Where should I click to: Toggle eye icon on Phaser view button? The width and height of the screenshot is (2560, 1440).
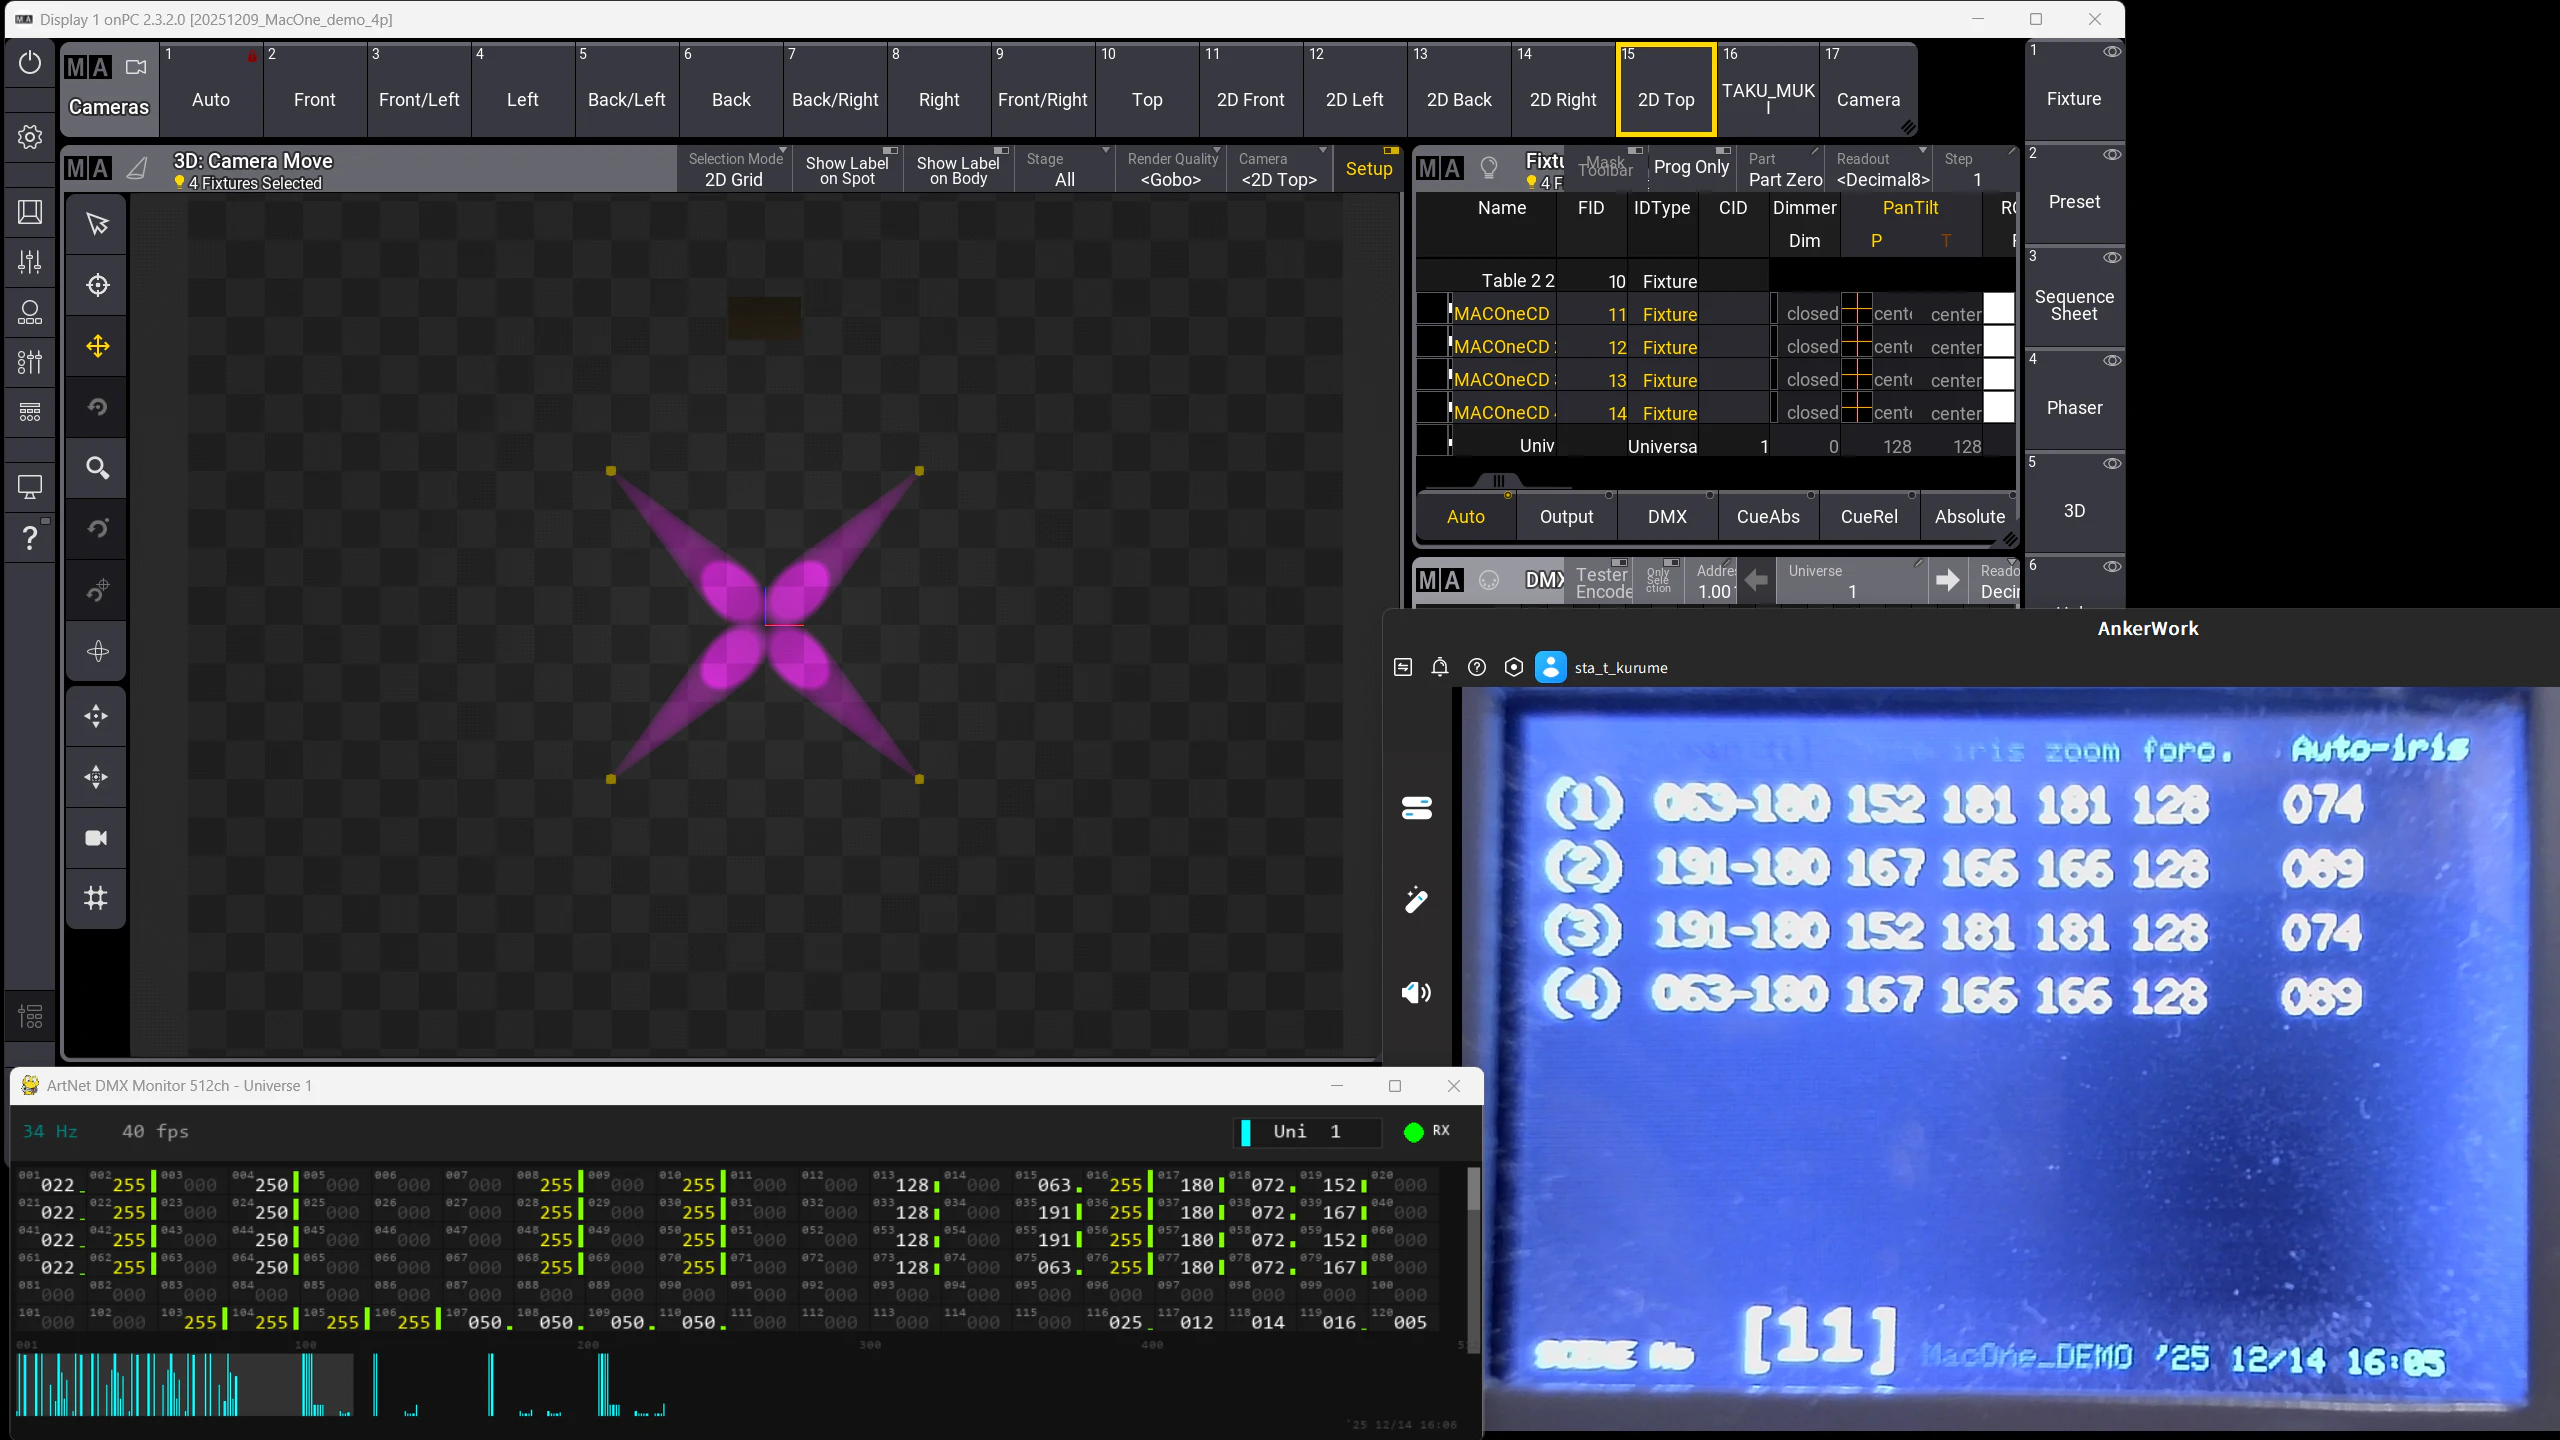2112,361
